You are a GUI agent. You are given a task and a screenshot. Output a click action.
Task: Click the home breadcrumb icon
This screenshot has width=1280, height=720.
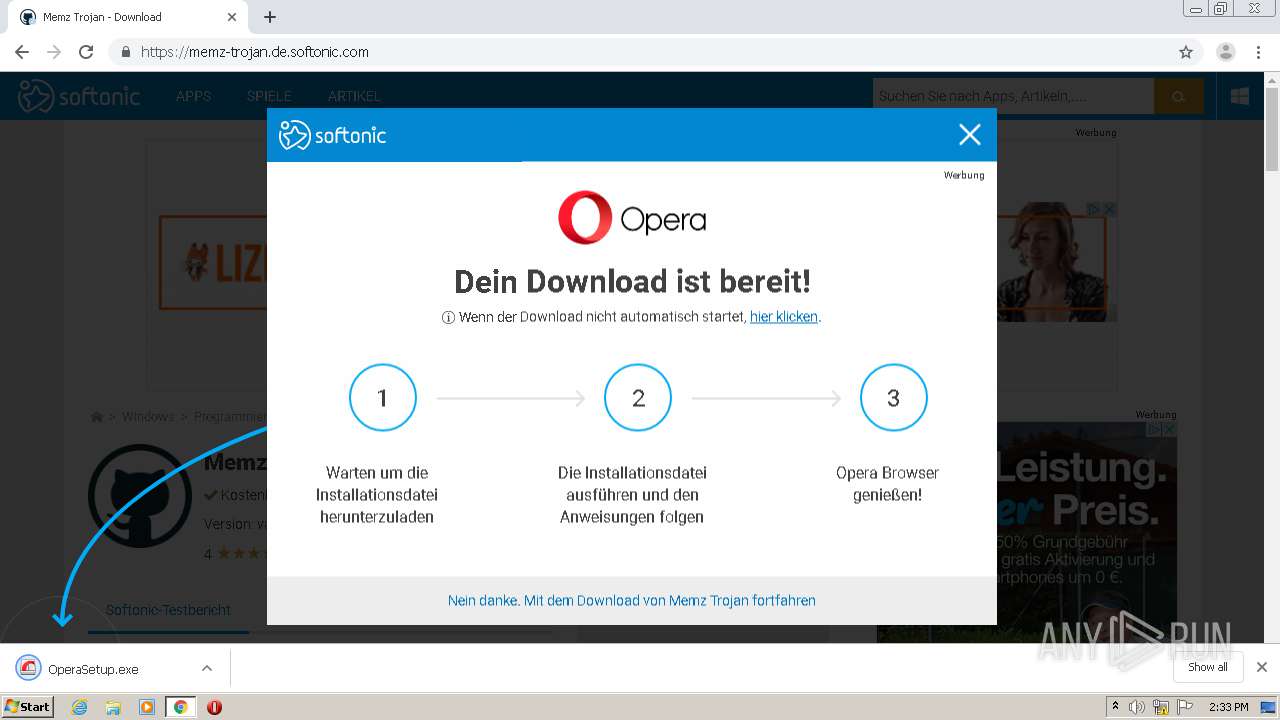[x=97, y=417]
